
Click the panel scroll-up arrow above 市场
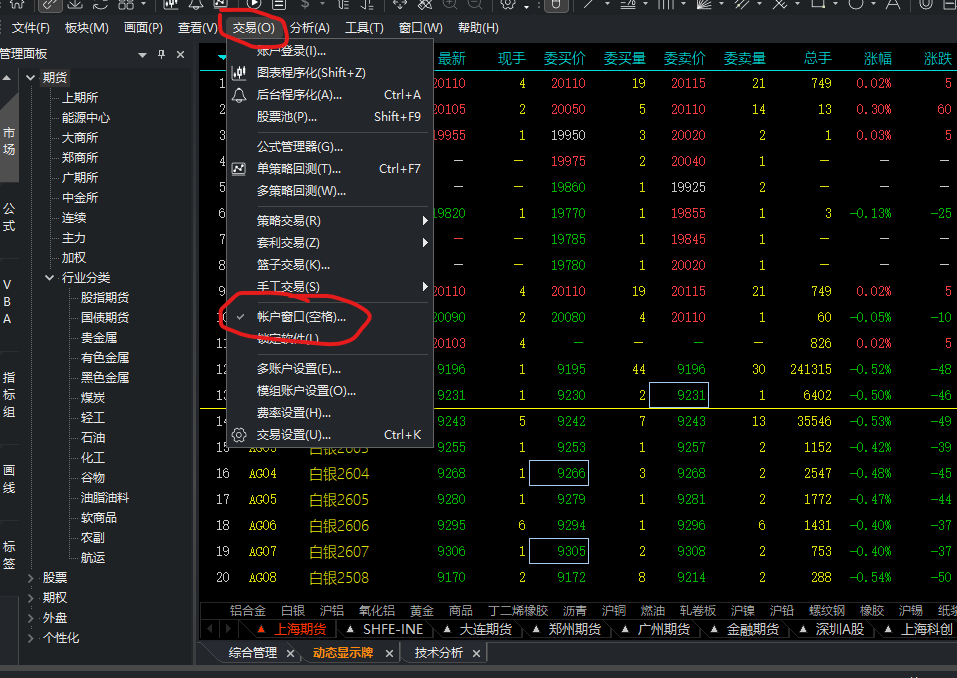7,78
